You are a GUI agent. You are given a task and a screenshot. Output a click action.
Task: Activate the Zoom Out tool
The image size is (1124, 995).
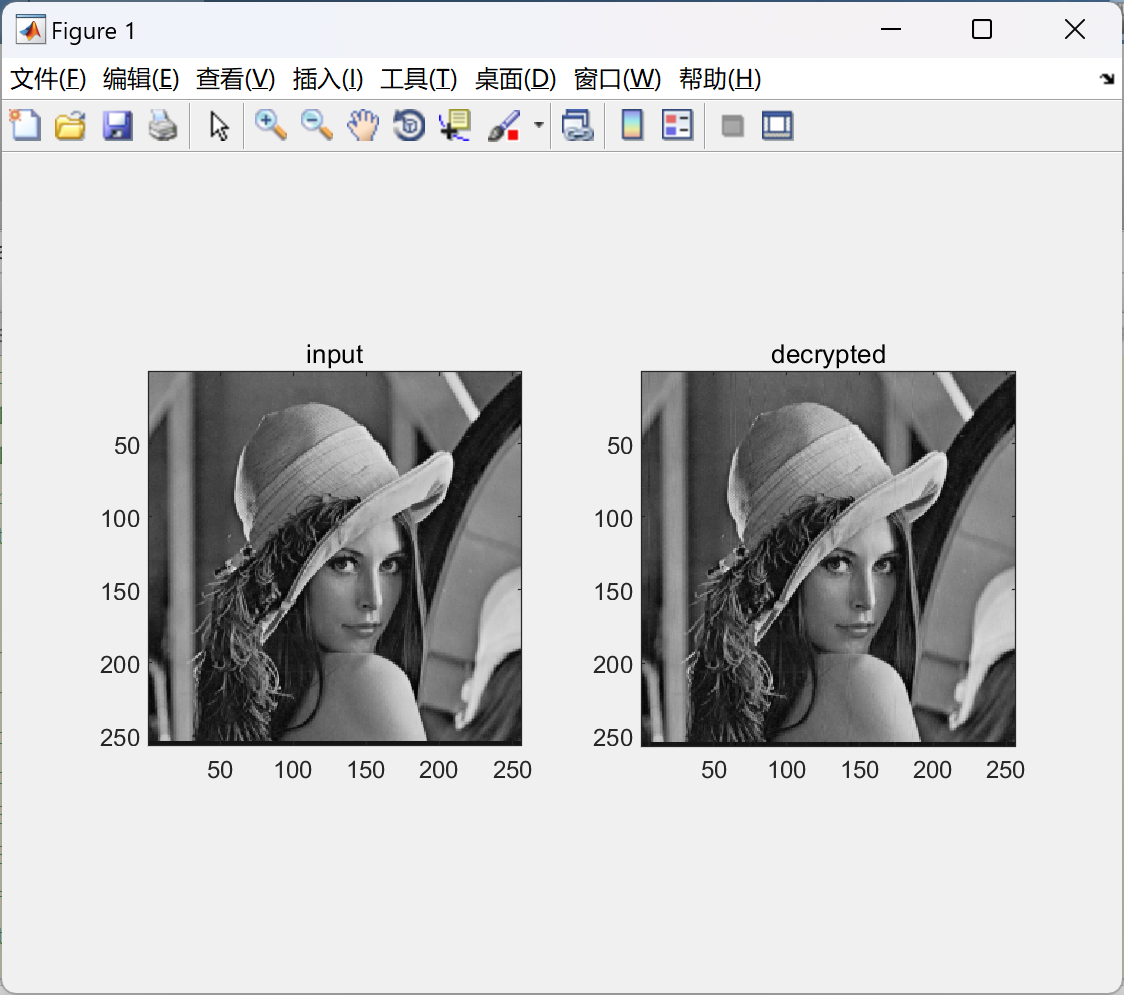pyautogui.click(x=317, y=125)
